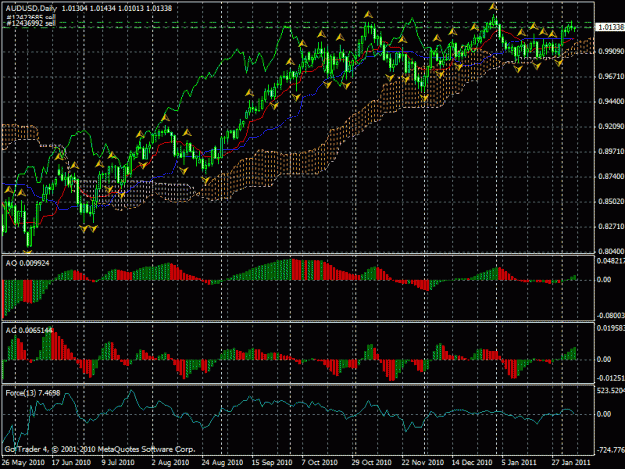This screenshot has width=625, height=469.
Task: Click the 0.92090 price level
Action: click(611, 126)
